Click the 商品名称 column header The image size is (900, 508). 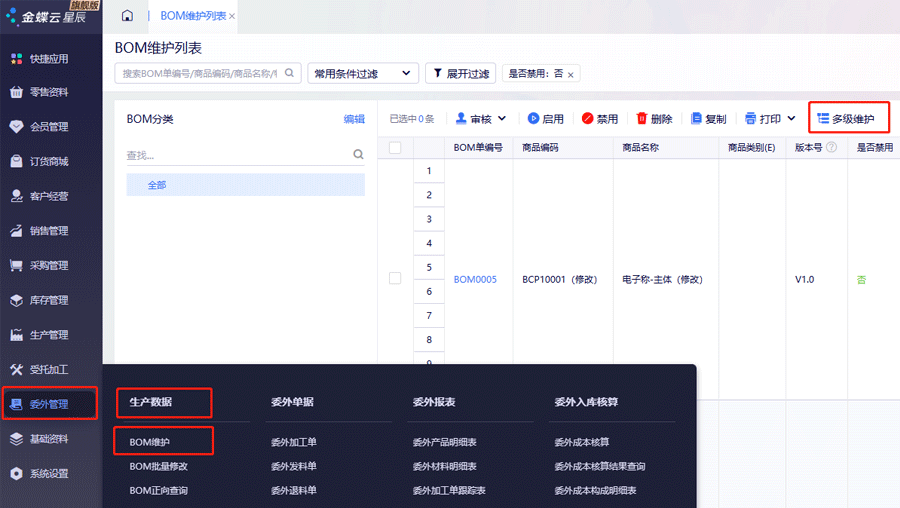(x=641, y=148)
